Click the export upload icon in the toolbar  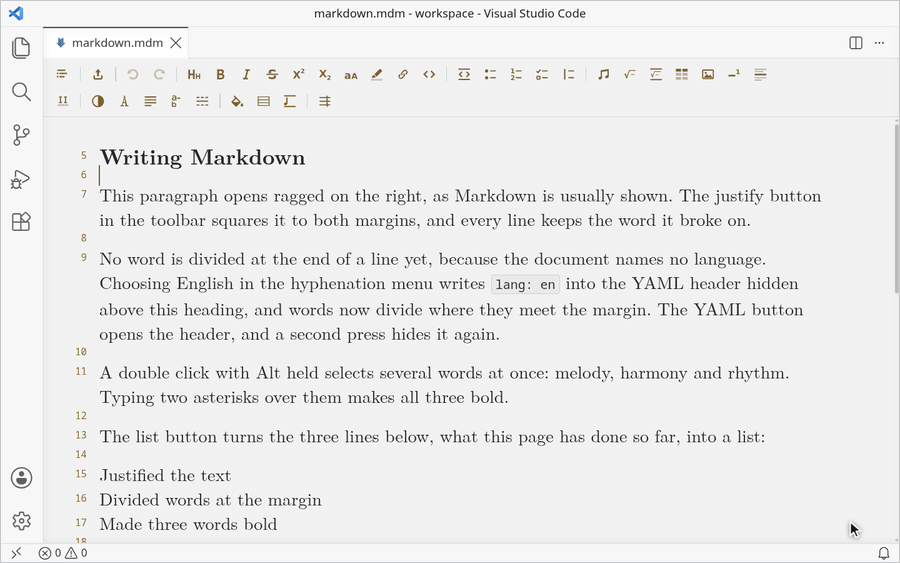point(98,74)
